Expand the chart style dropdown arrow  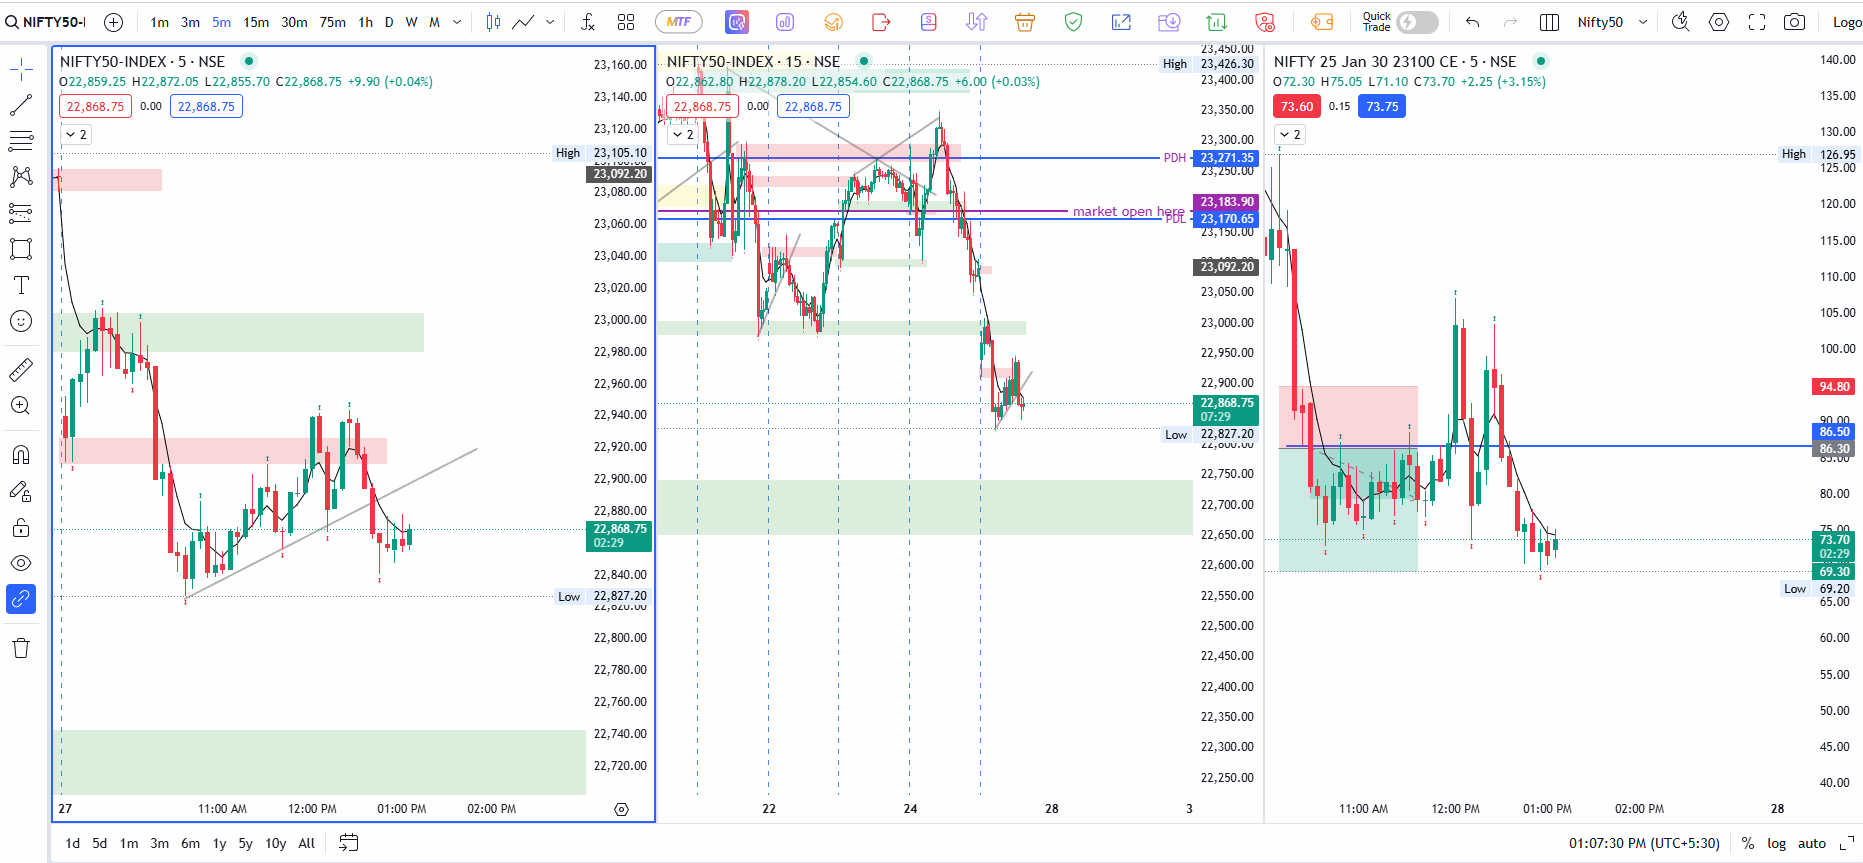550,22
